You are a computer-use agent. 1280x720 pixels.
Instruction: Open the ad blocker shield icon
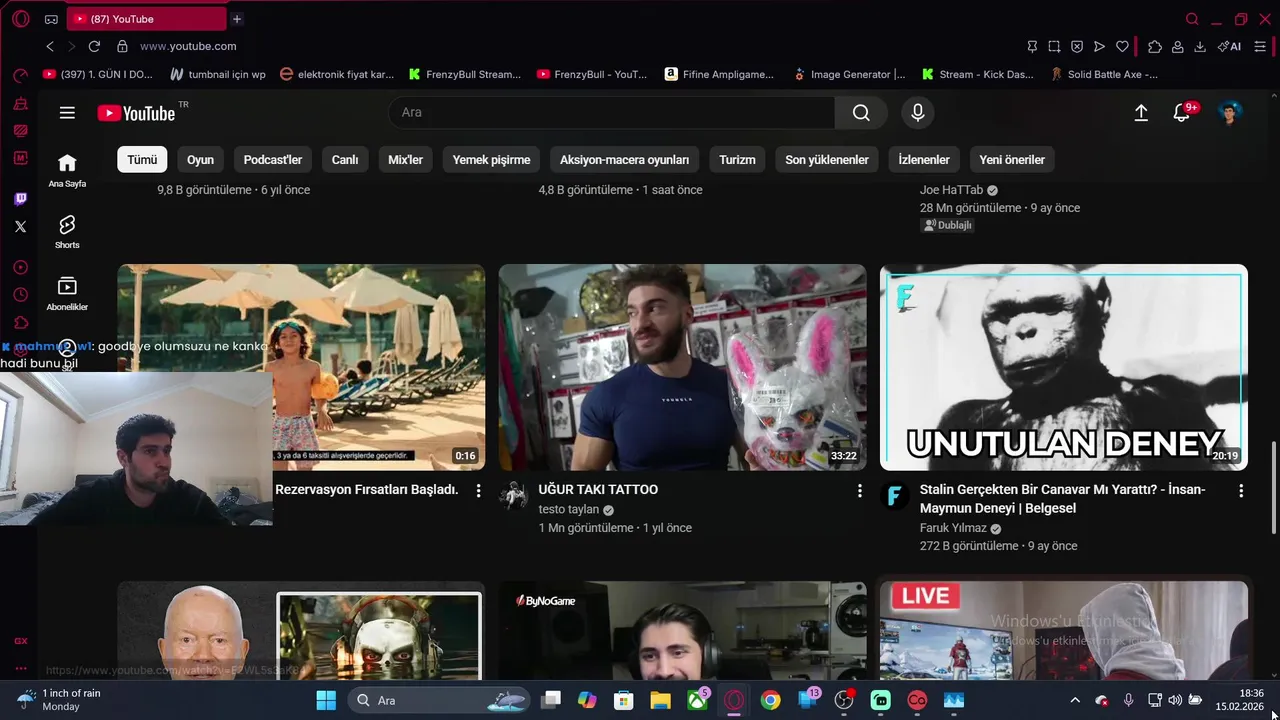tap(1077, 46)
